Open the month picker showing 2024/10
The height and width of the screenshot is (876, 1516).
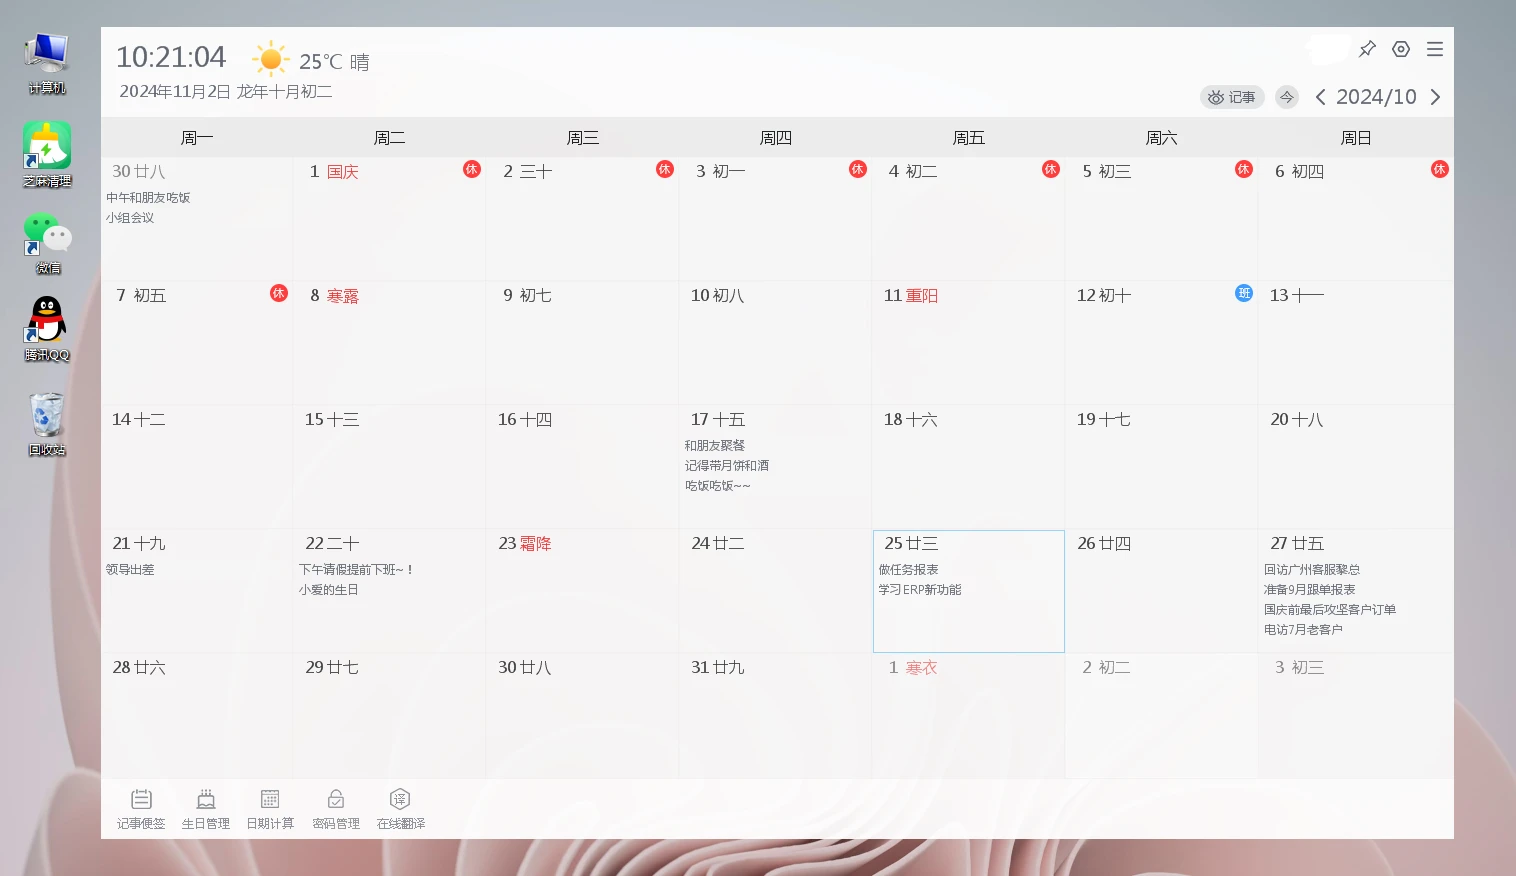[x=1376, y=97]
